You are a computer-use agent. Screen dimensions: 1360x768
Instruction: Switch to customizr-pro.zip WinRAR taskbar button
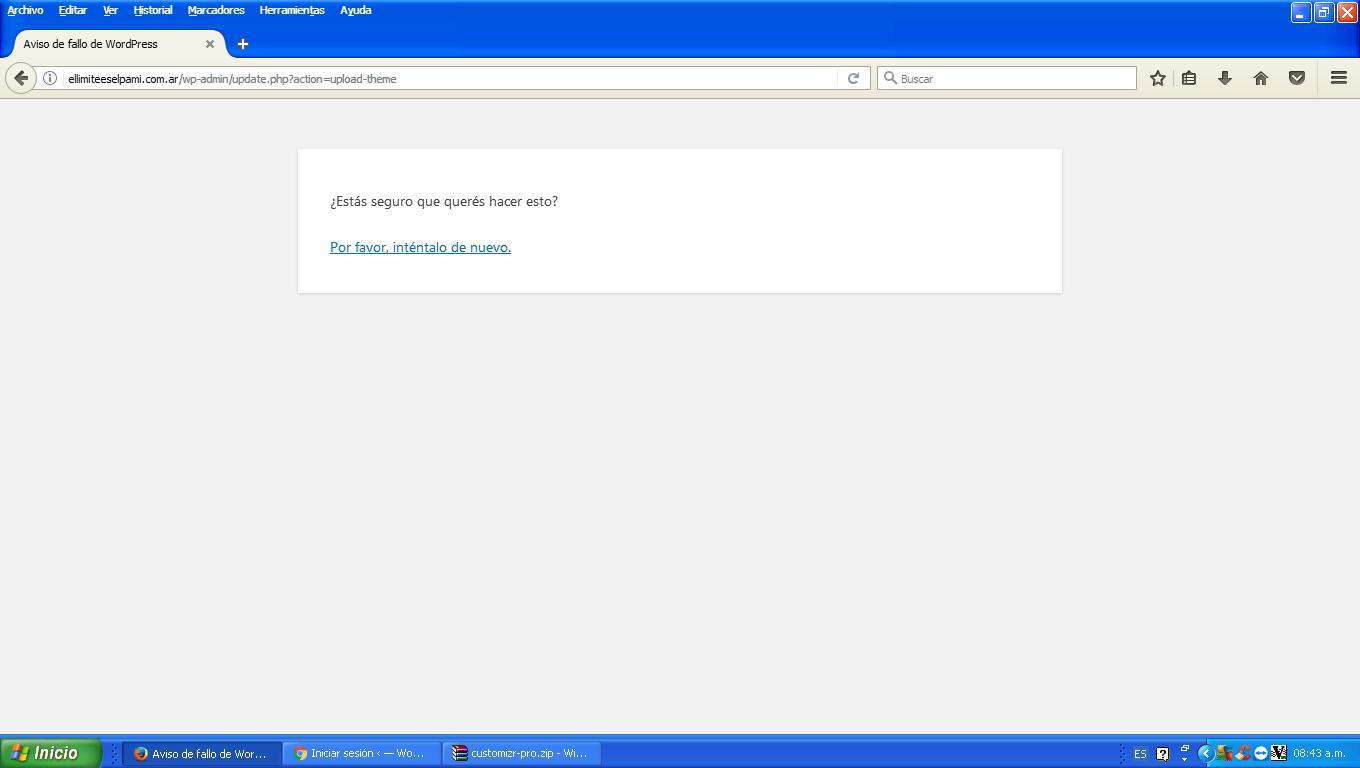click(522, 753)
